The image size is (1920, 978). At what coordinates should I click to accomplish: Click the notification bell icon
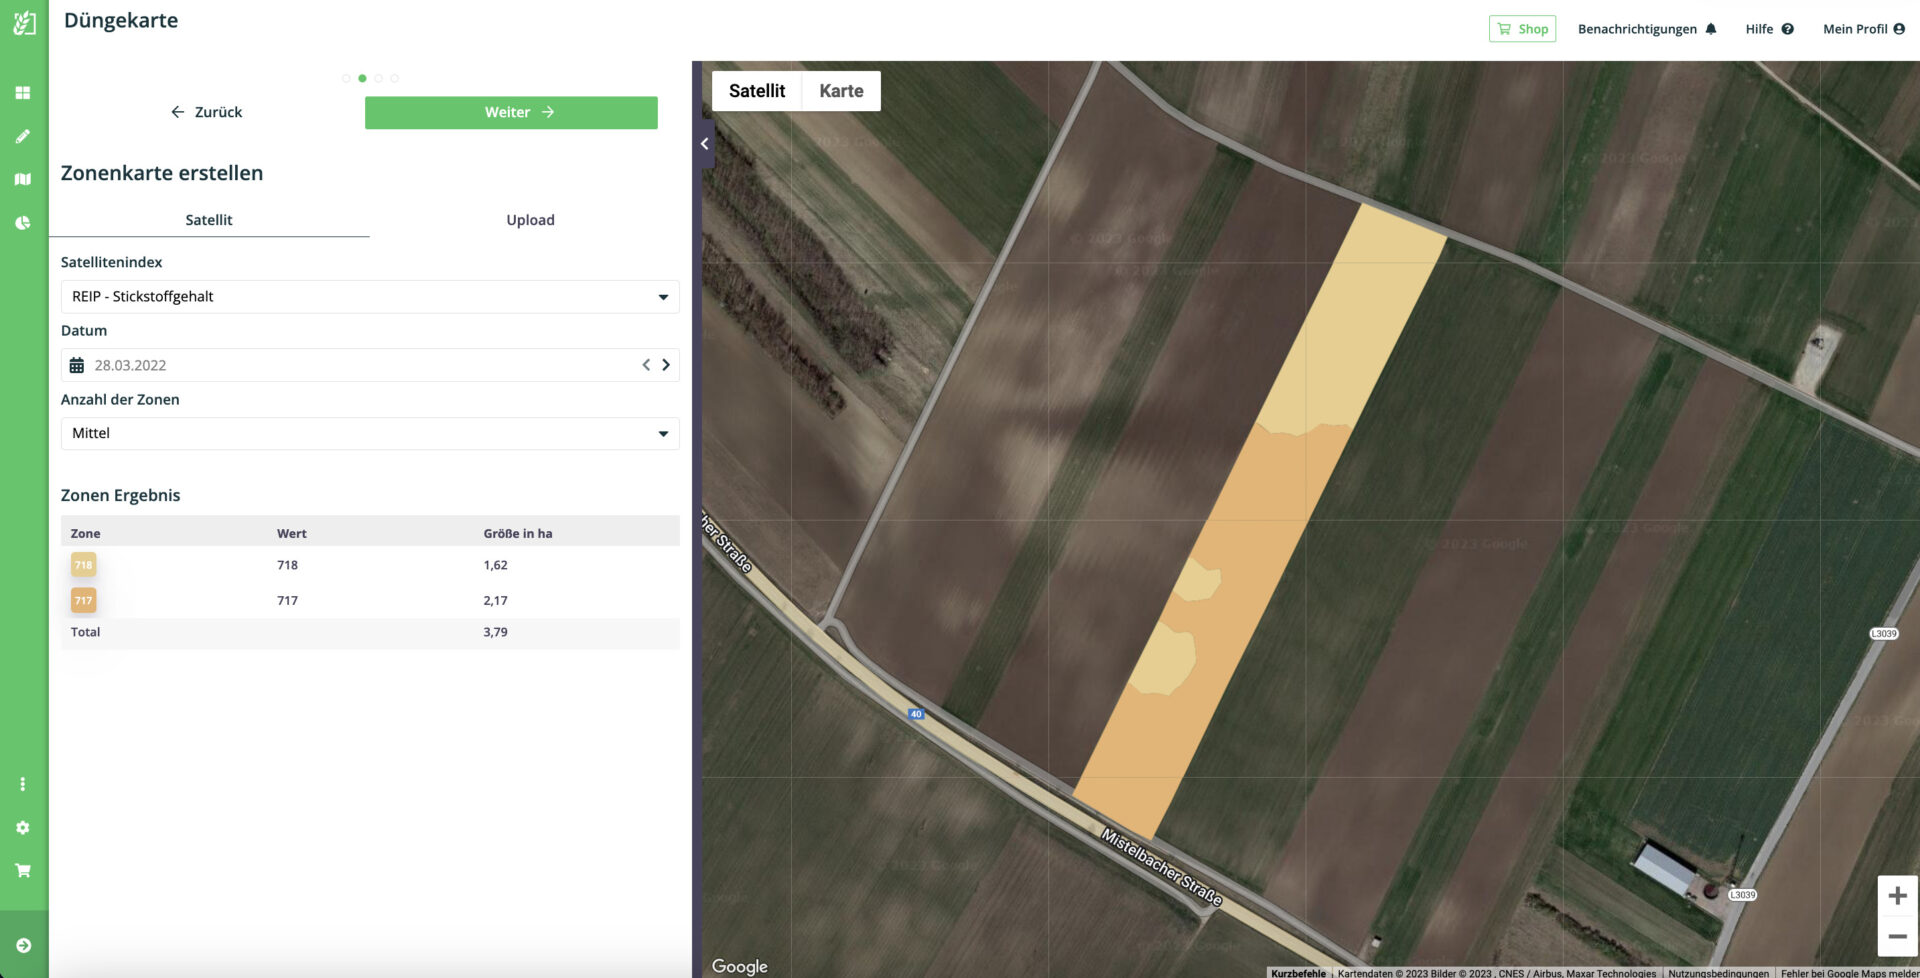point(1711,29)
